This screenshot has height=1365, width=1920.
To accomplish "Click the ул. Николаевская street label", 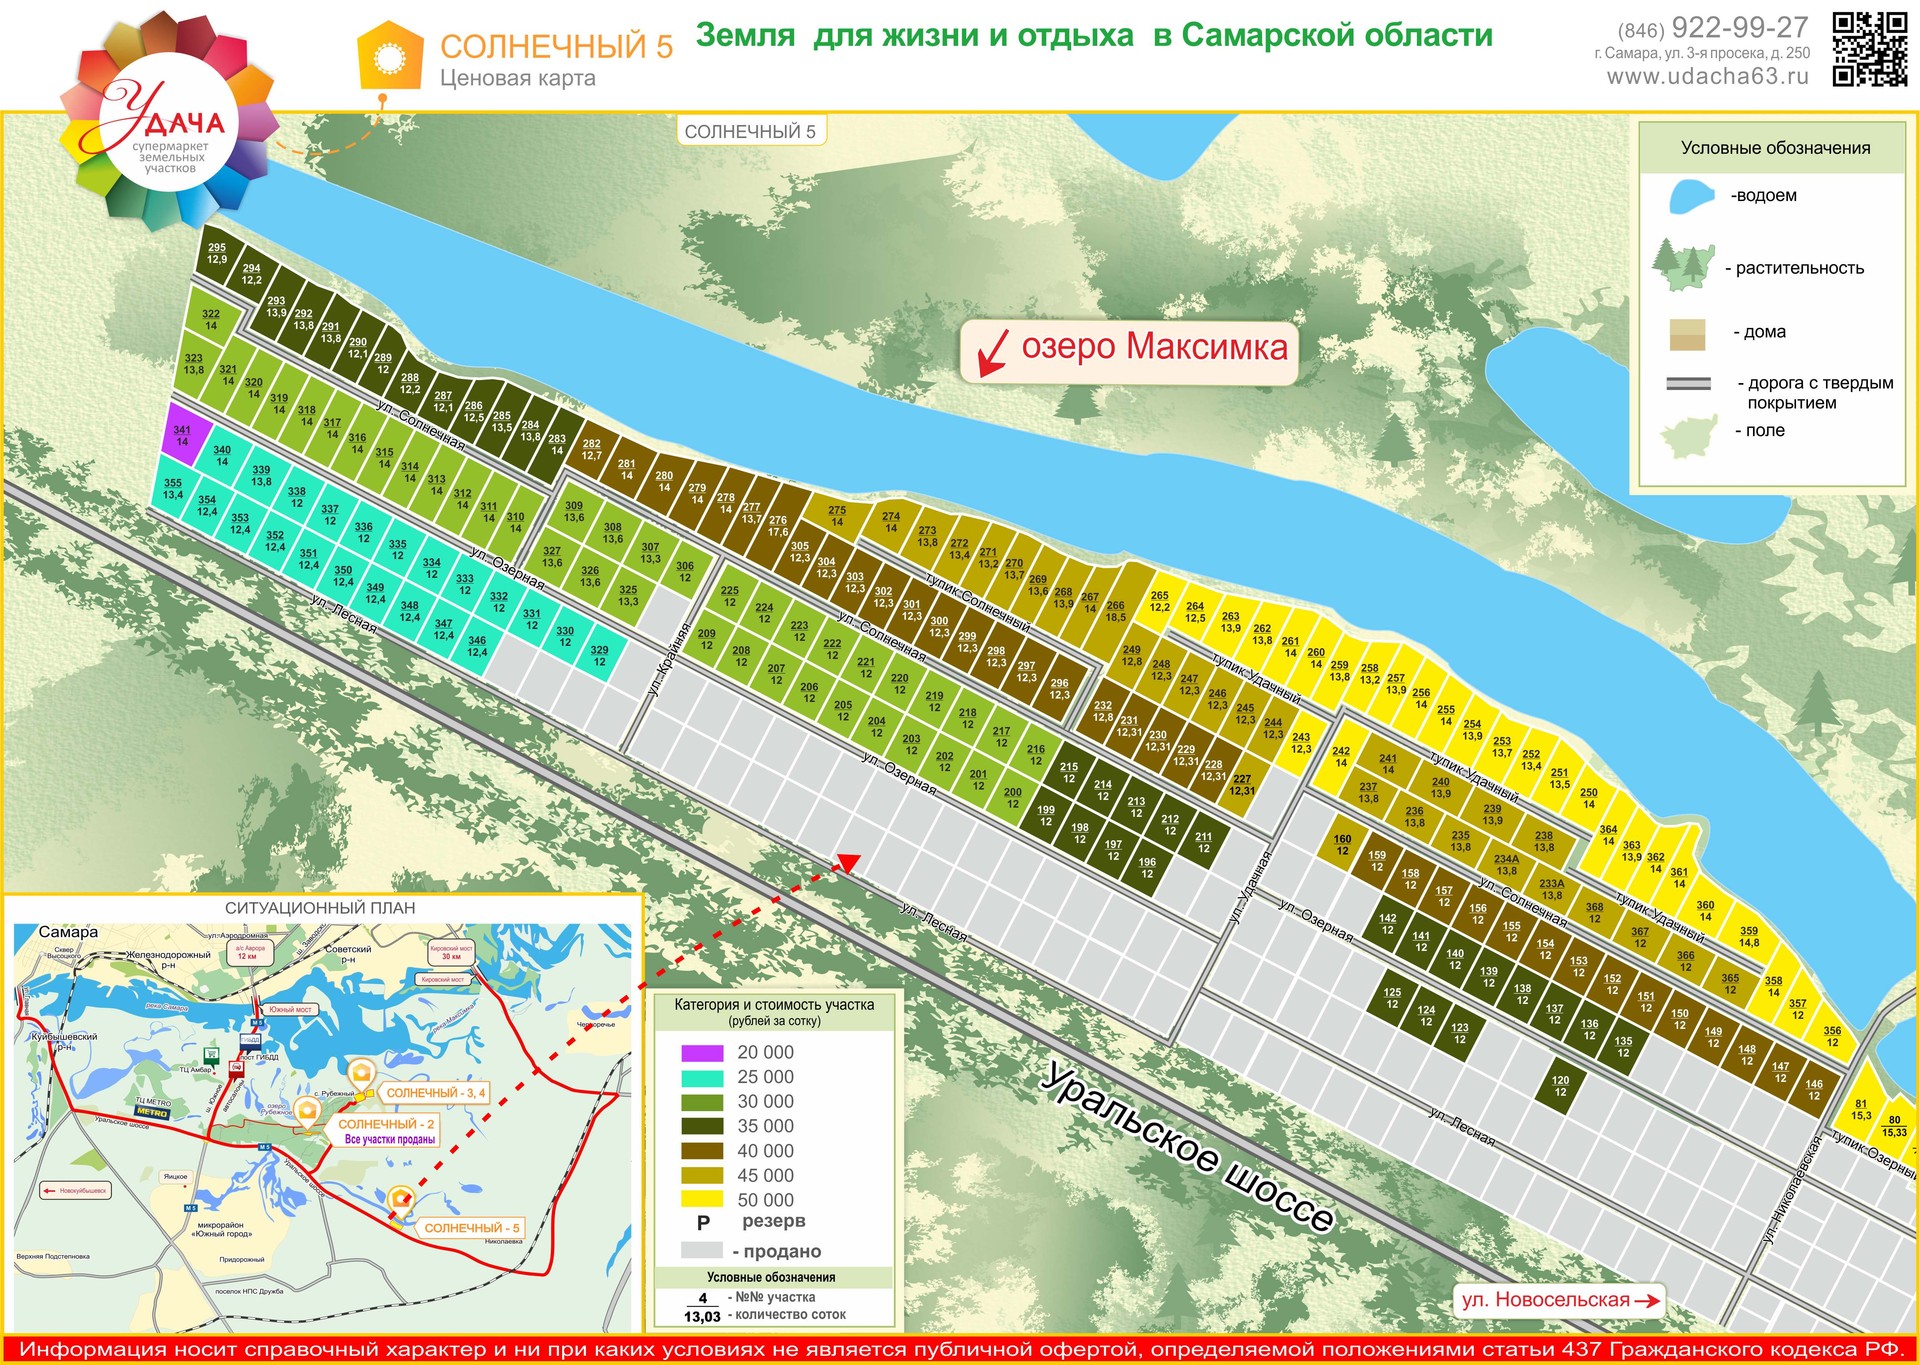I will [x=1792, y=1191].
